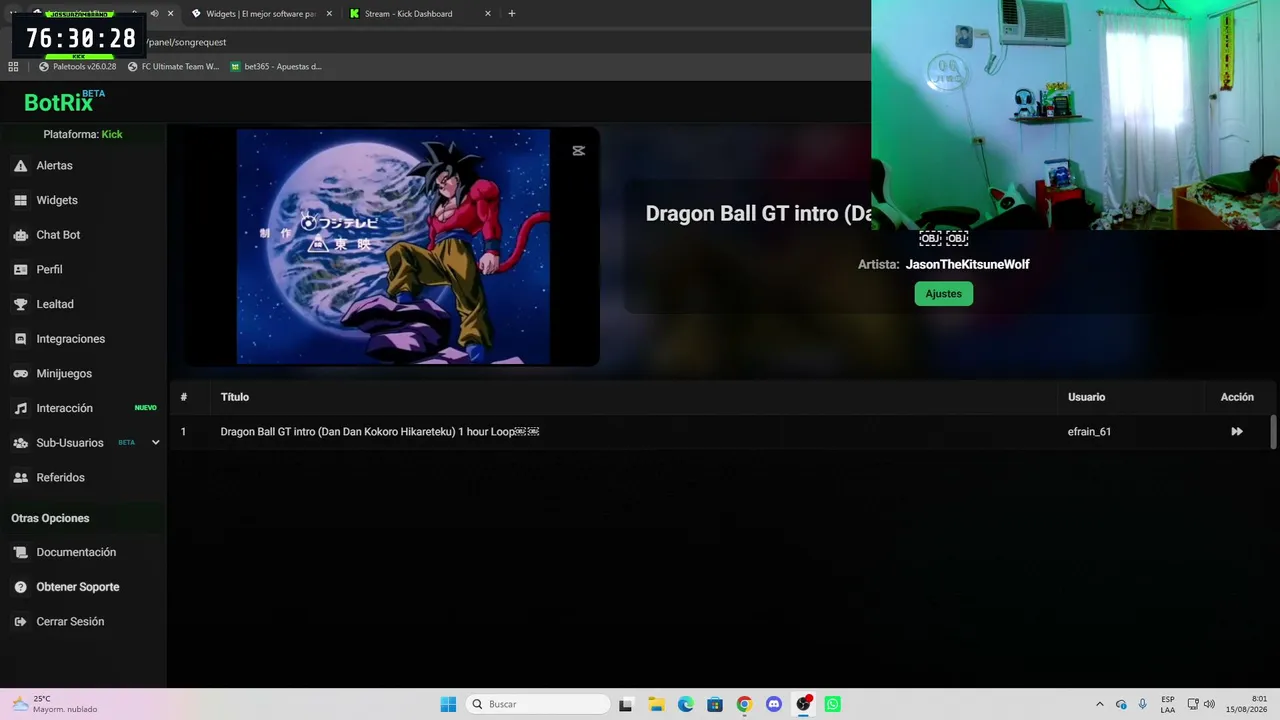Show hidden system tray icons

click(1100, 704)
